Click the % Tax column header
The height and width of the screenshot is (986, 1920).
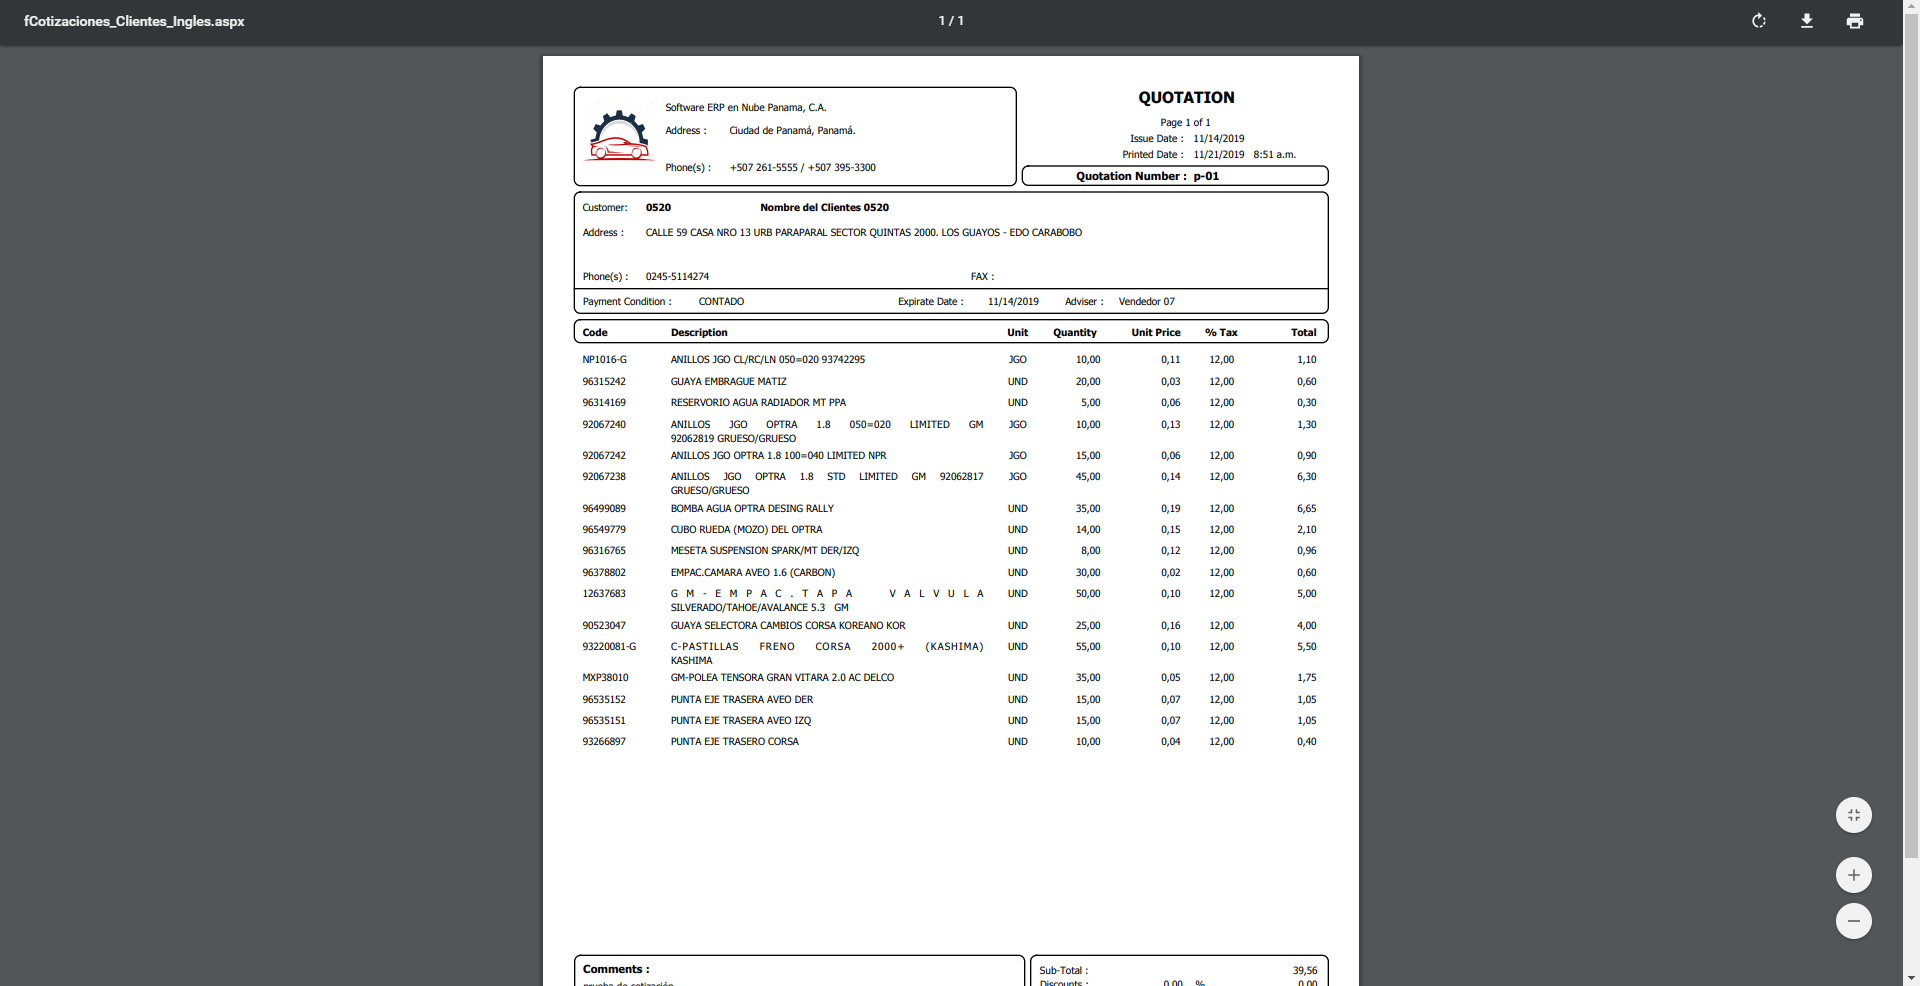point(1221,332)
